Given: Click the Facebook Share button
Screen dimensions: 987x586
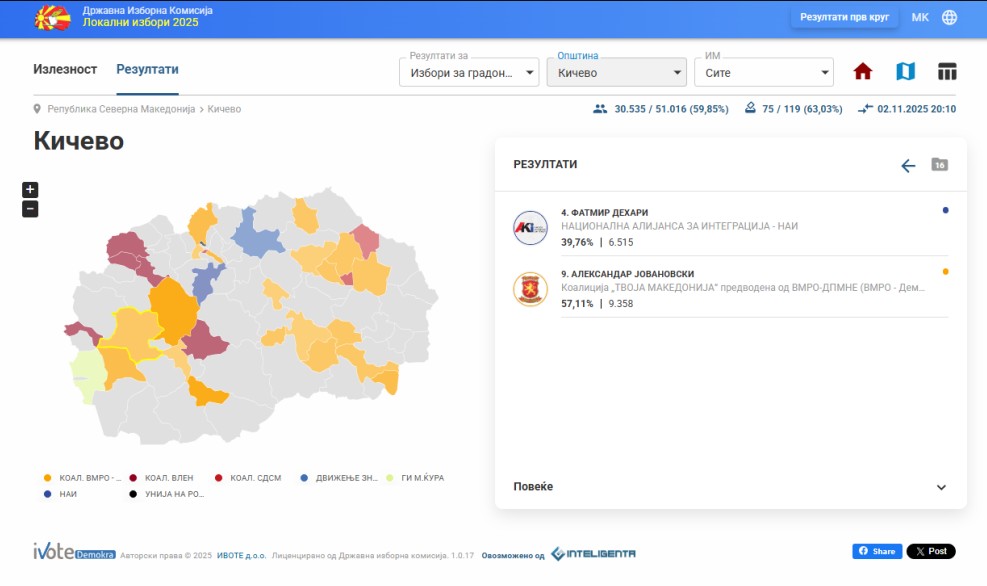Looking at the screenshot, I should pyautogui.click(x=875, y=551).
